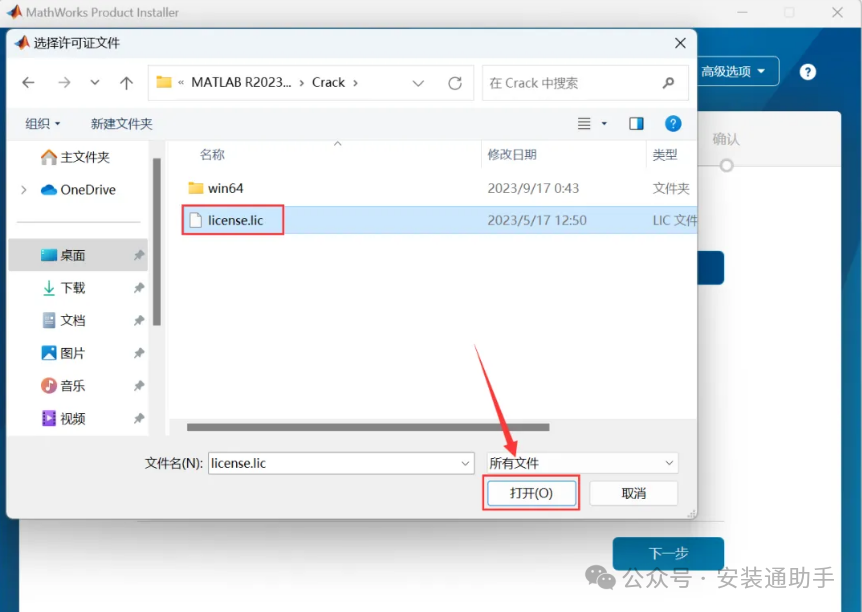862x612 pixels.
Task: Sort files by 类型 column
Action: point(665,155)
